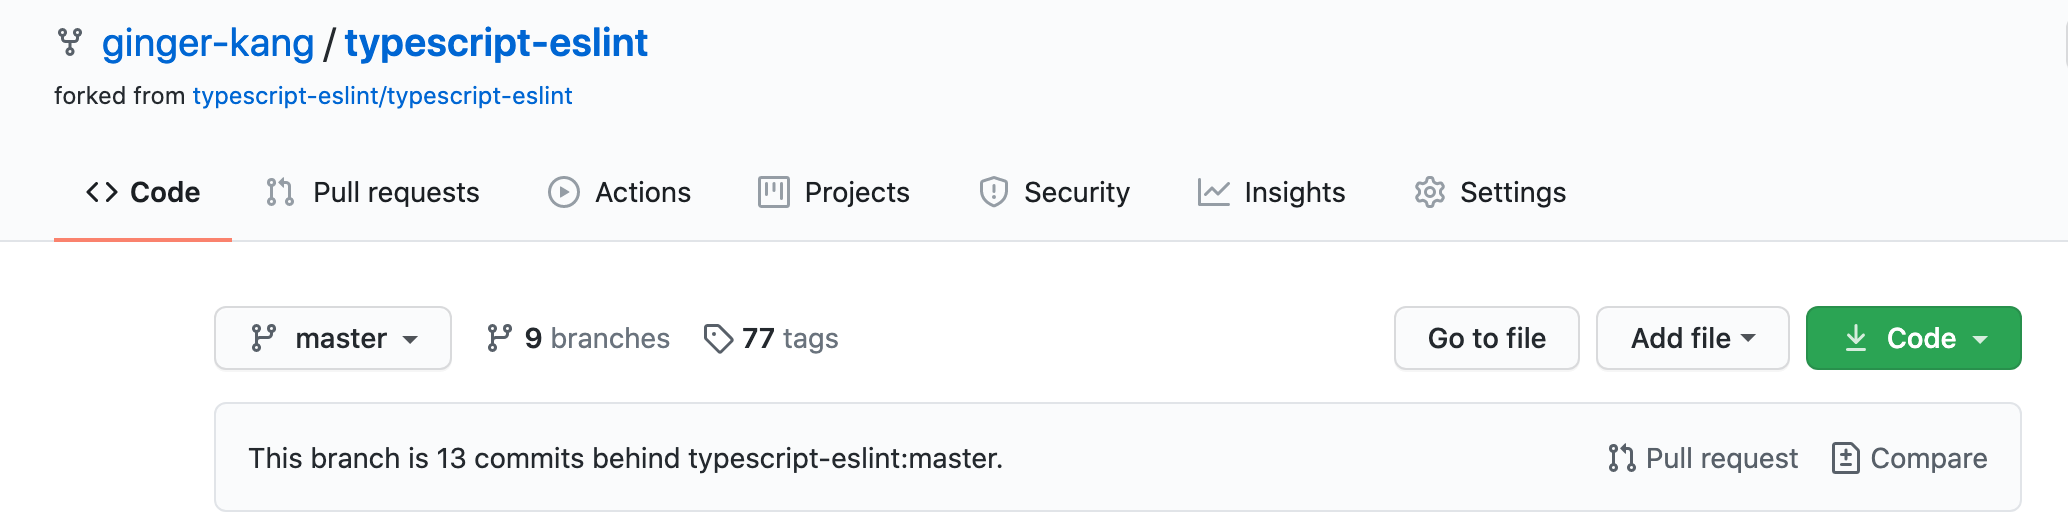Open the typescript-eslint repository title link
The image size is (2068, 522).
(496, 43)
